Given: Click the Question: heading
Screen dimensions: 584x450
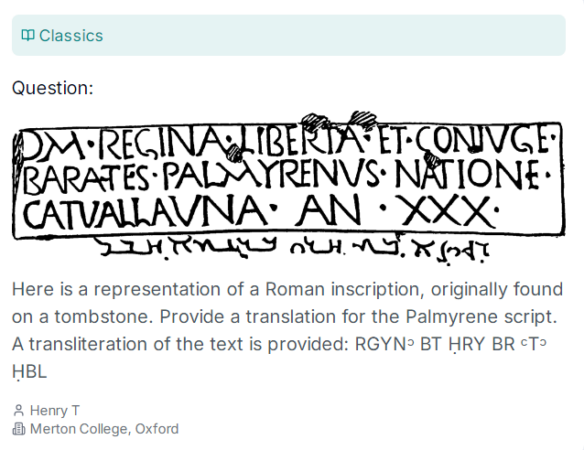Looking at the screenshot, I should coord(53,88).
